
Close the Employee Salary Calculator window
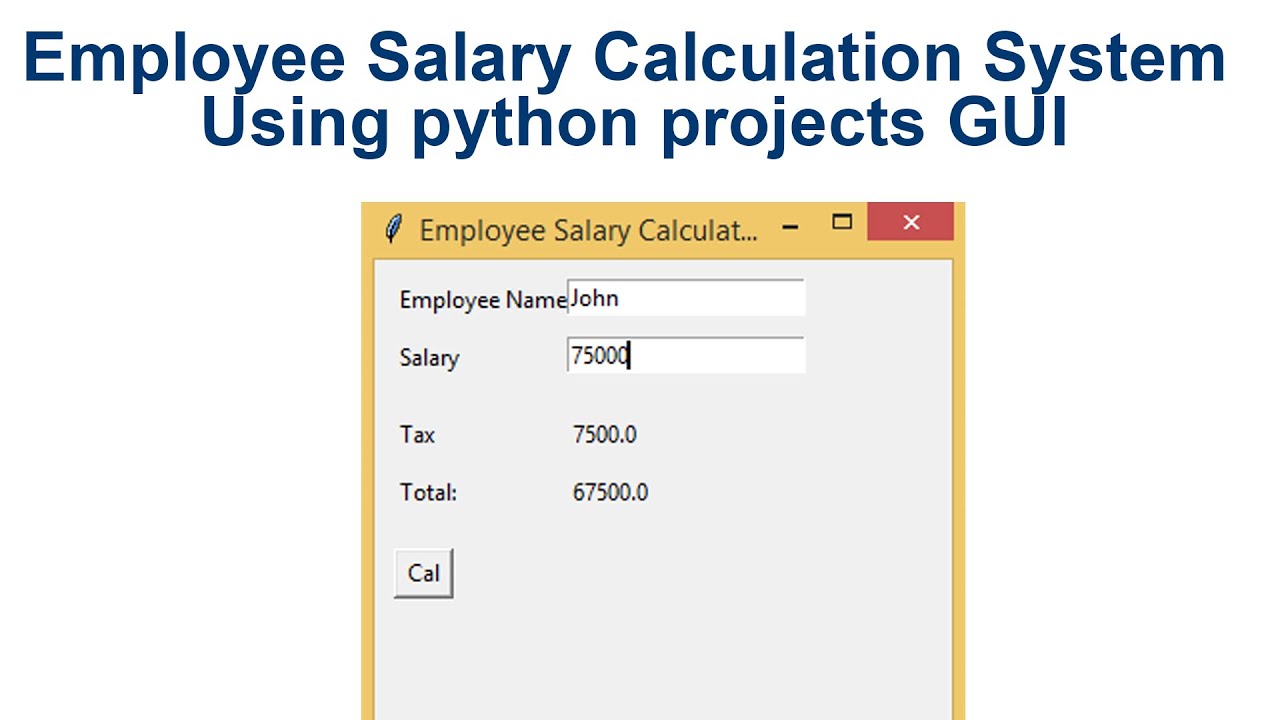pos(910,222)
